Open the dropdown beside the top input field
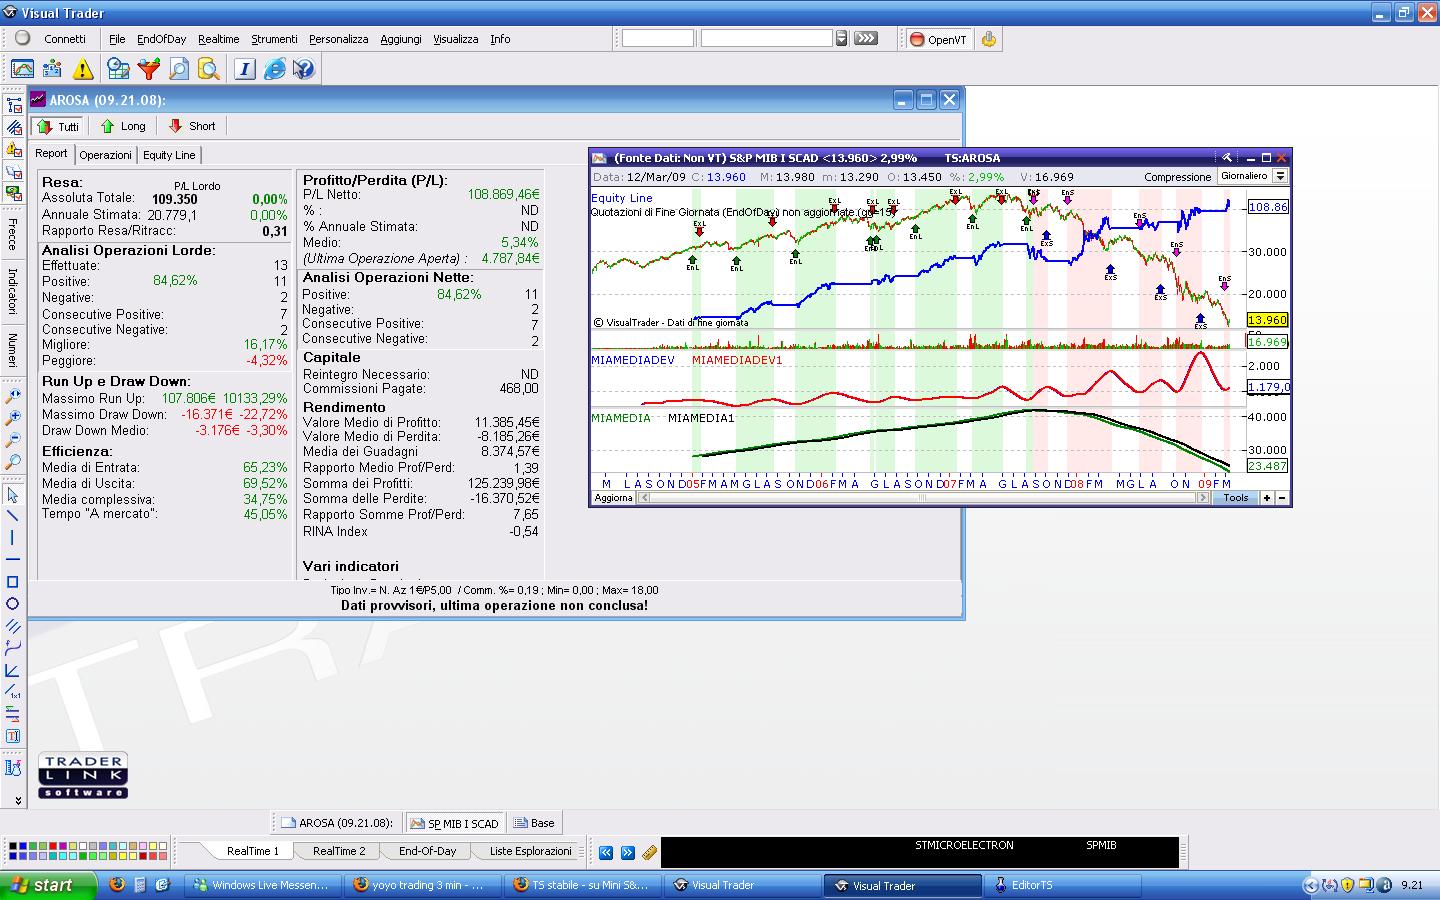 [x=841, y=38]
